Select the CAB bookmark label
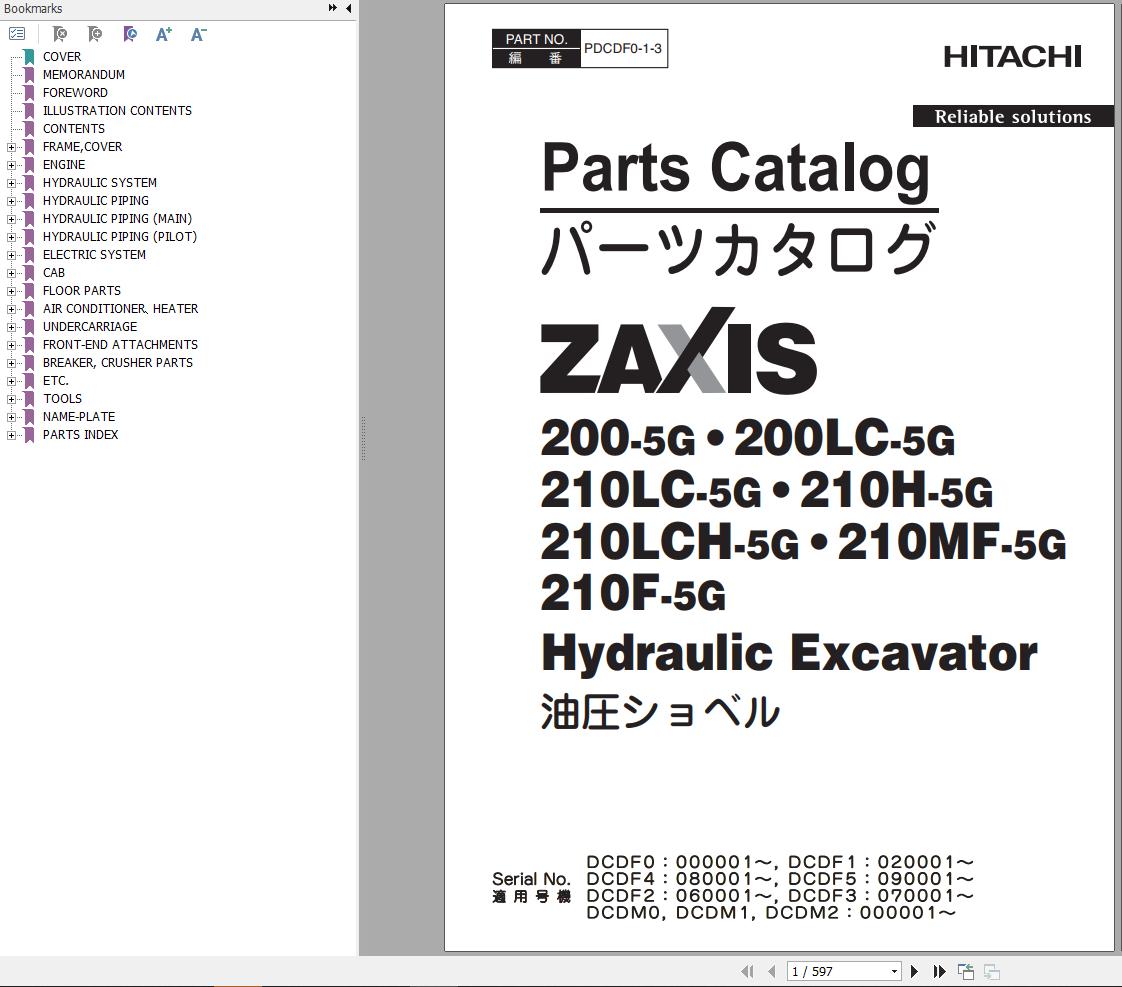Image resolution: width=1122 pixels, height=987 pixels. 54,273
